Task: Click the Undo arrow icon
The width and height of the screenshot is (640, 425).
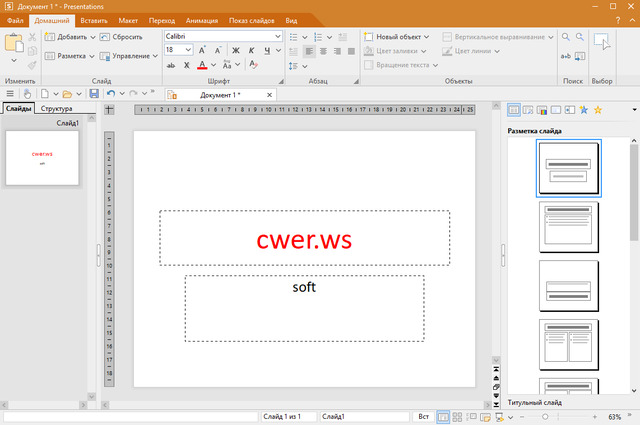Action: coord(111,93)
